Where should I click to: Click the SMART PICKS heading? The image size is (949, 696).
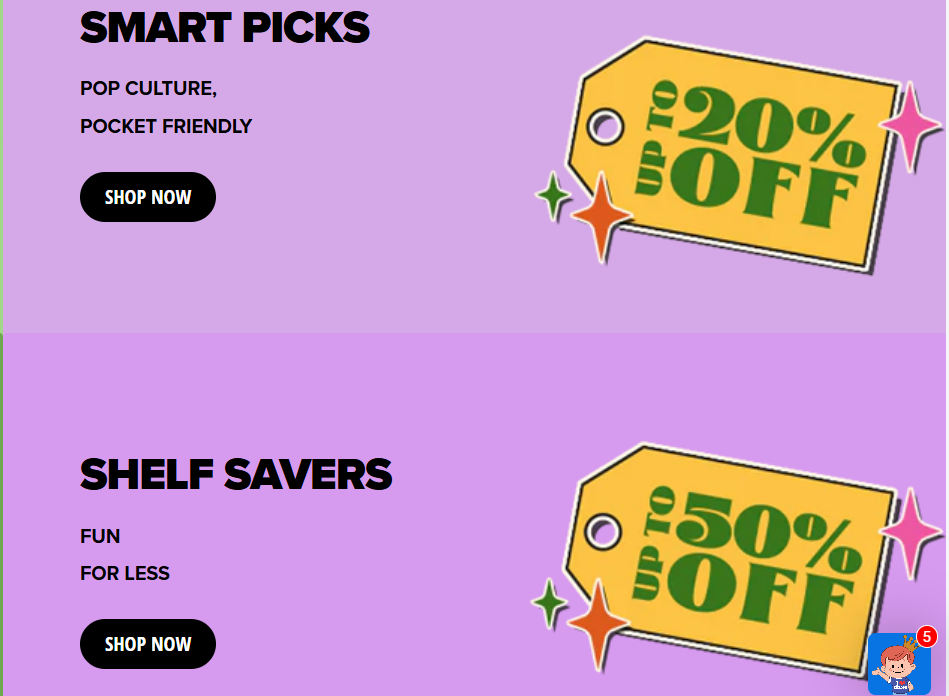pos(225,28)
